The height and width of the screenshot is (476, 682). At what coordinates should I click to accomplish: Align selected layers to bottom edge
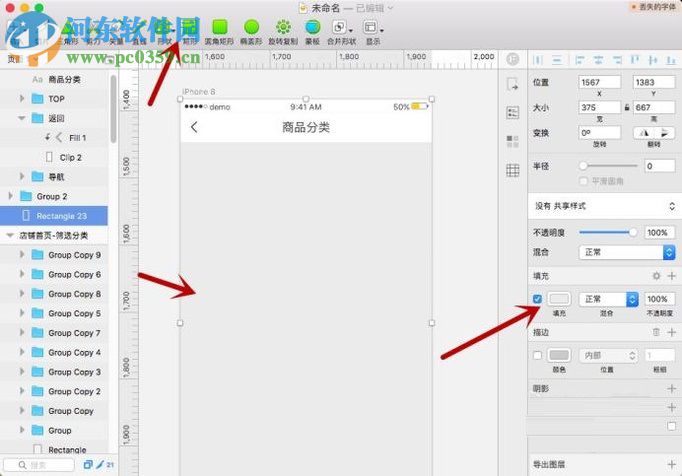671,60
